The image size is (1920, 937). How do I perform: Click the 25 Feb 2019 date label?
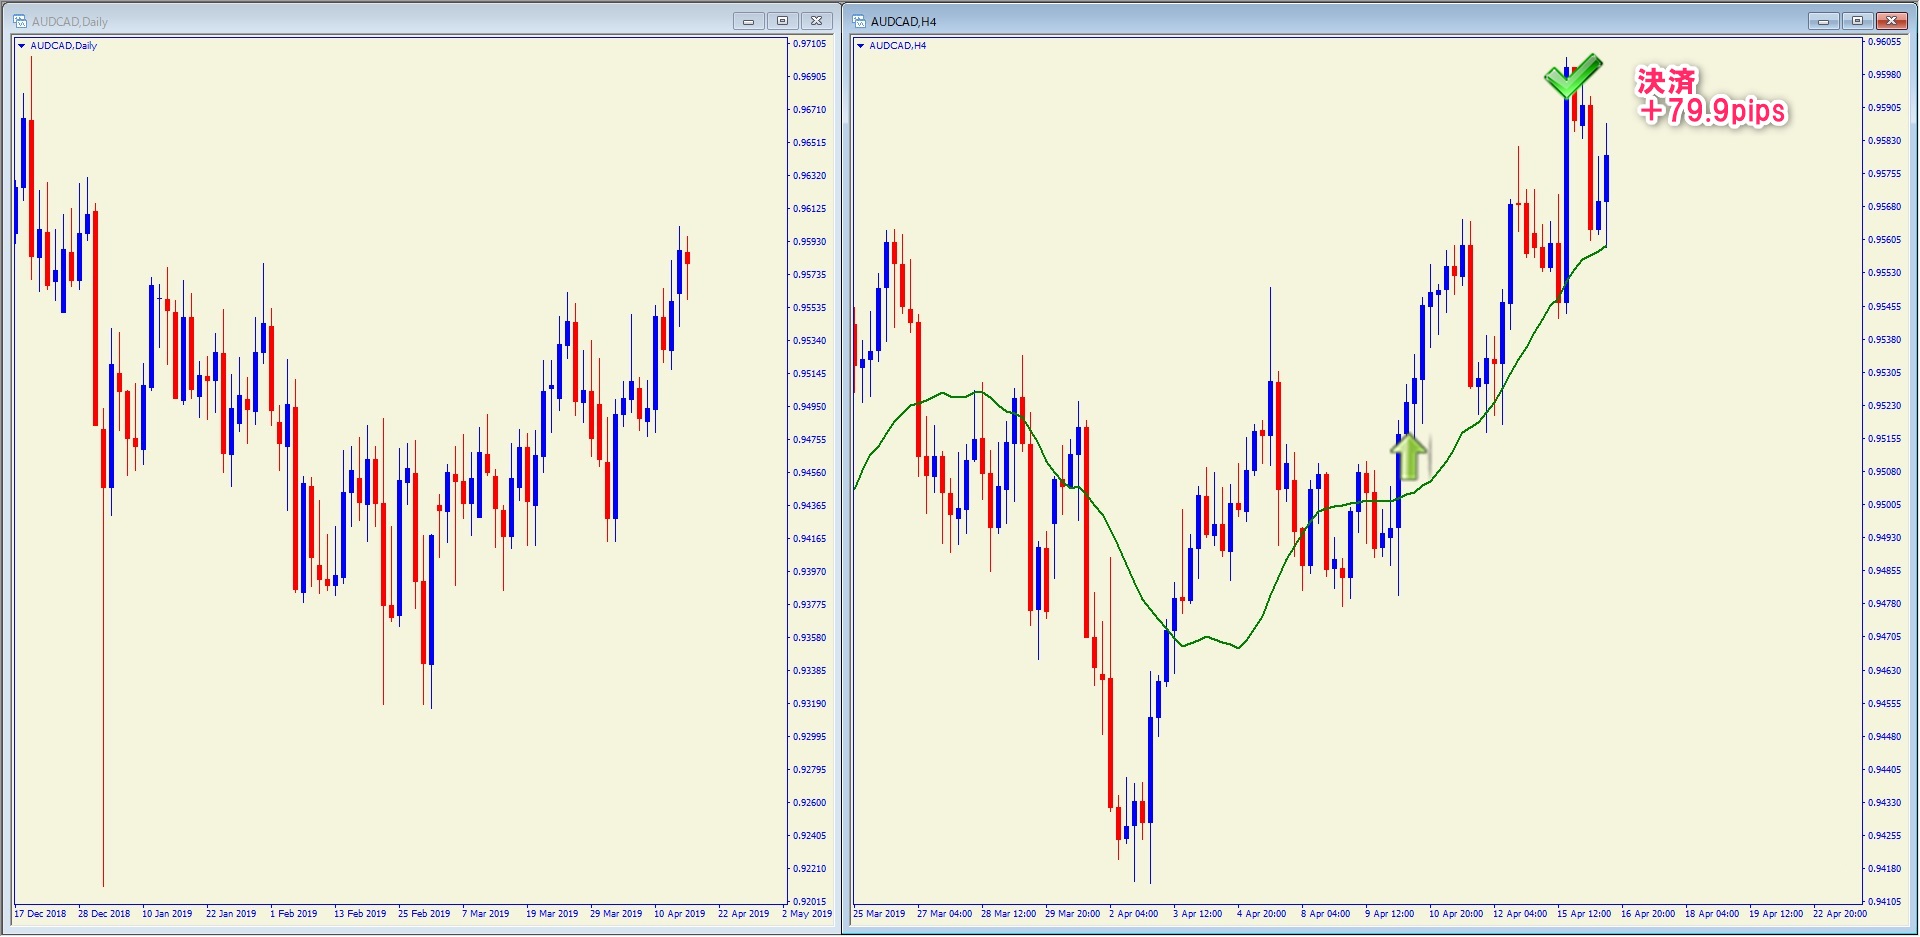[424, 914]
